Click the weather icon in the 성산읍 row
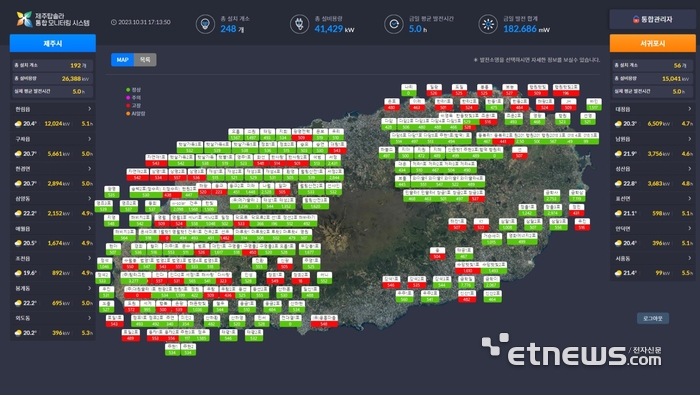This screenshot has width=700, height=395. (x=618, y=183)
